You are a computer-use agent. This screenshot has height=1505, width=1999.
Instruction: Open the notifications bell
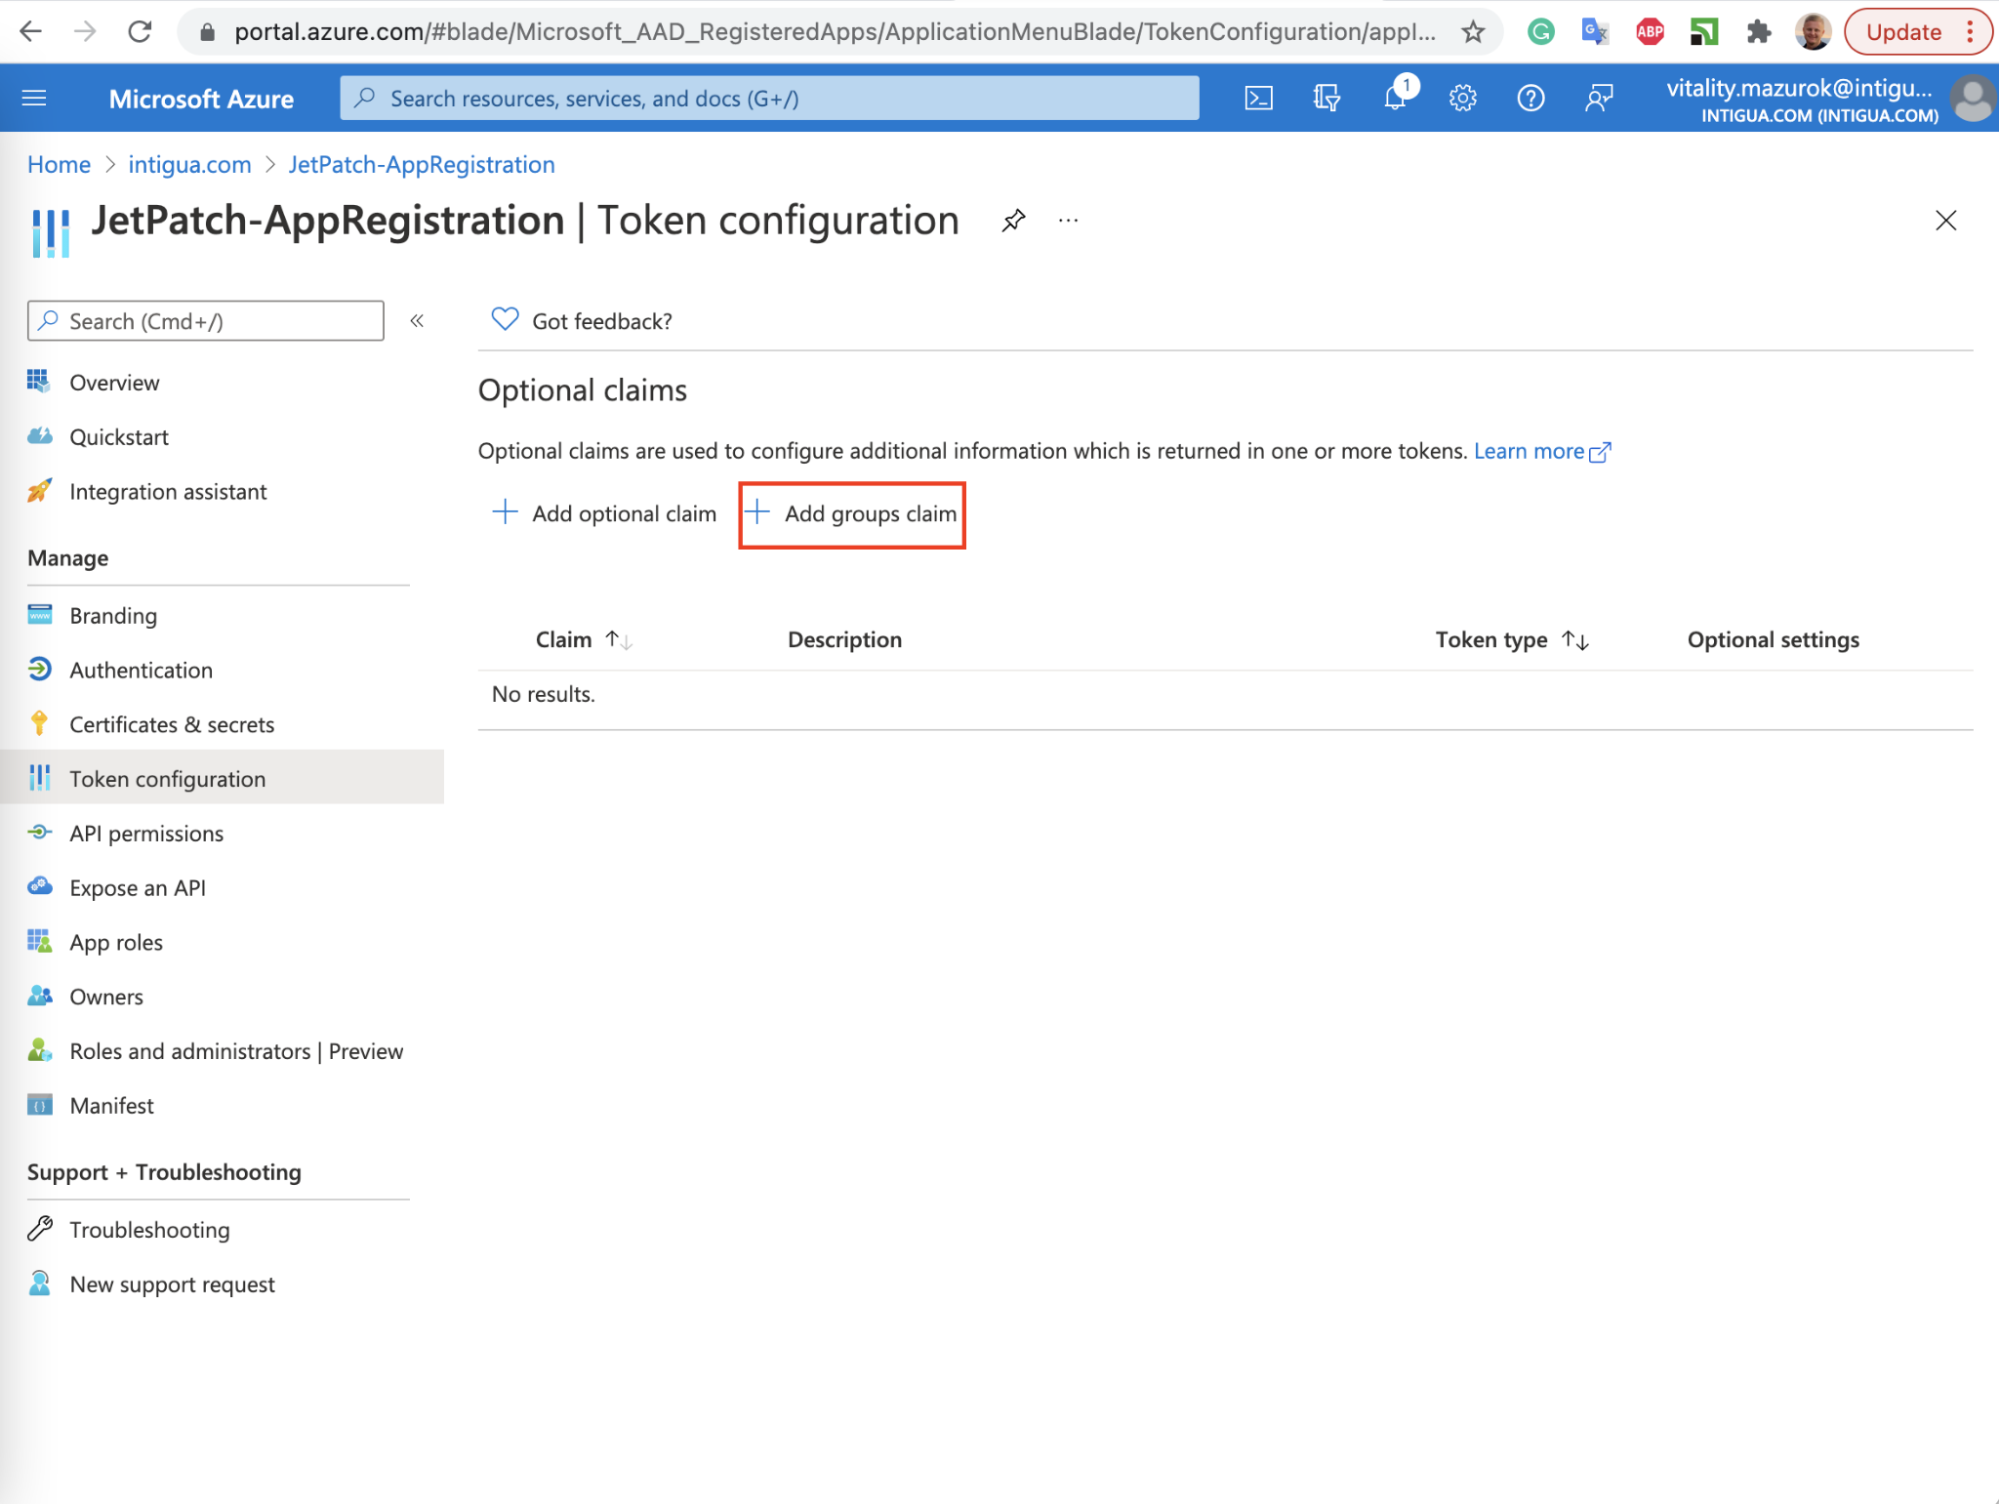pyautogui.click(x=1395, y=98)
